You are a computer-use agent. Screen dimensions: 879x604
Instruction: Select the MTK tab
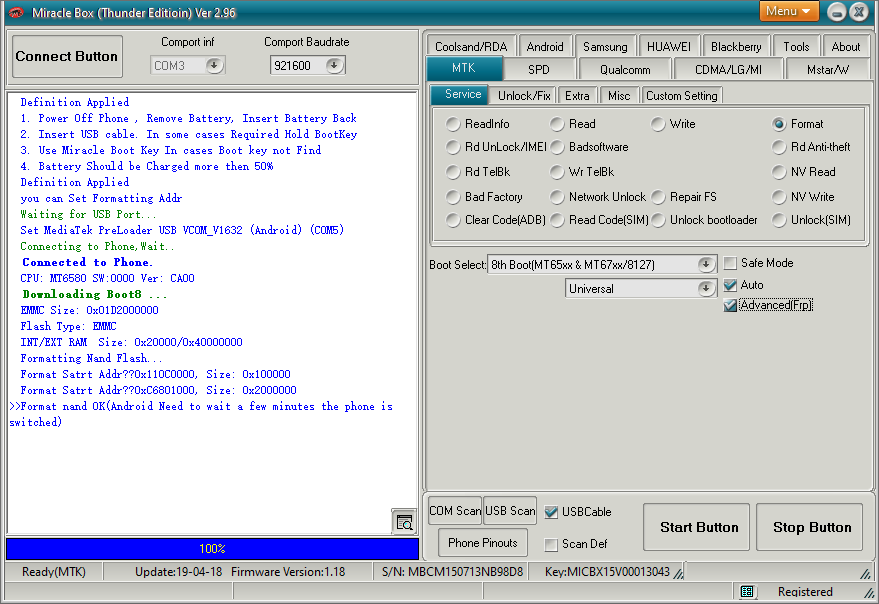pos(464,68)
